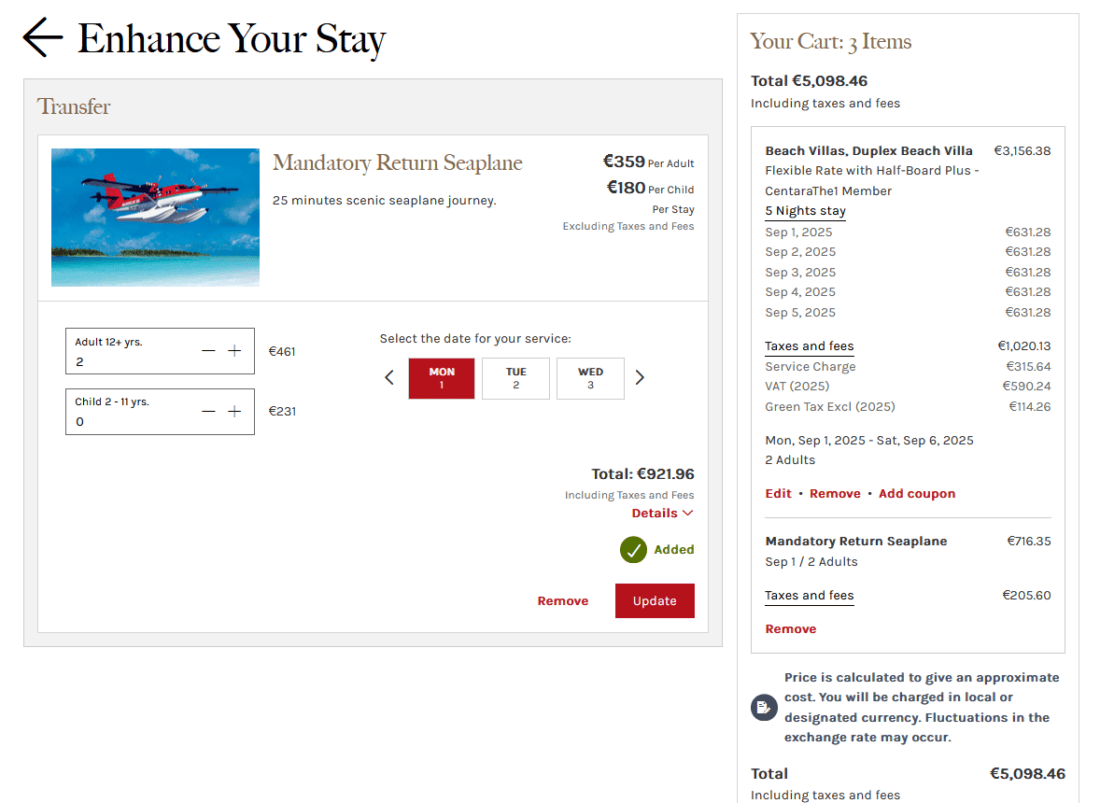Select TUE 2 as service date

coord(516,378)
